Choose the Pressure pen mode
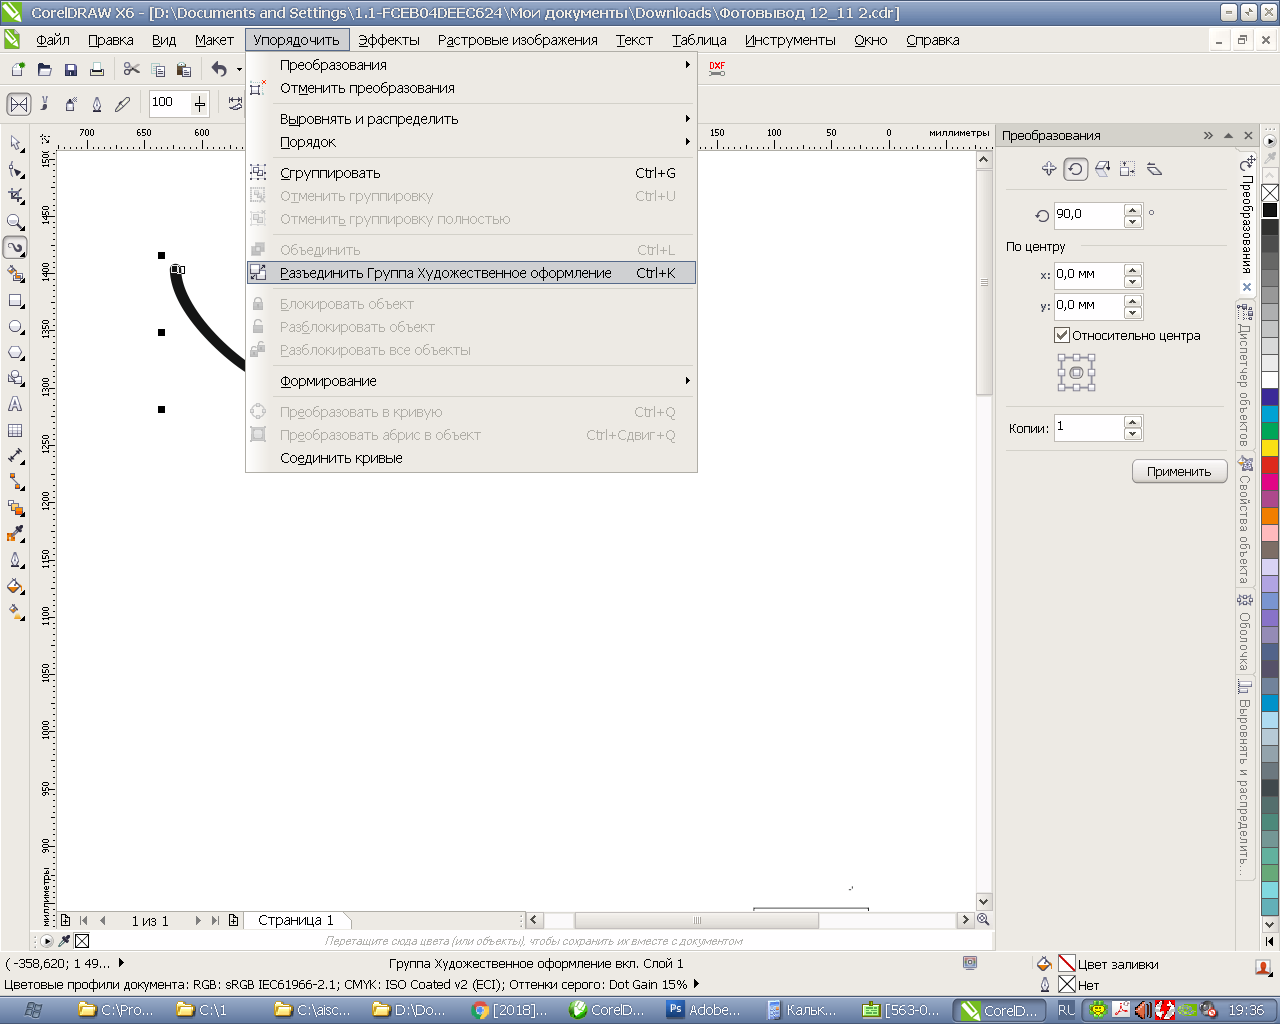 click(x=123, y=103)
